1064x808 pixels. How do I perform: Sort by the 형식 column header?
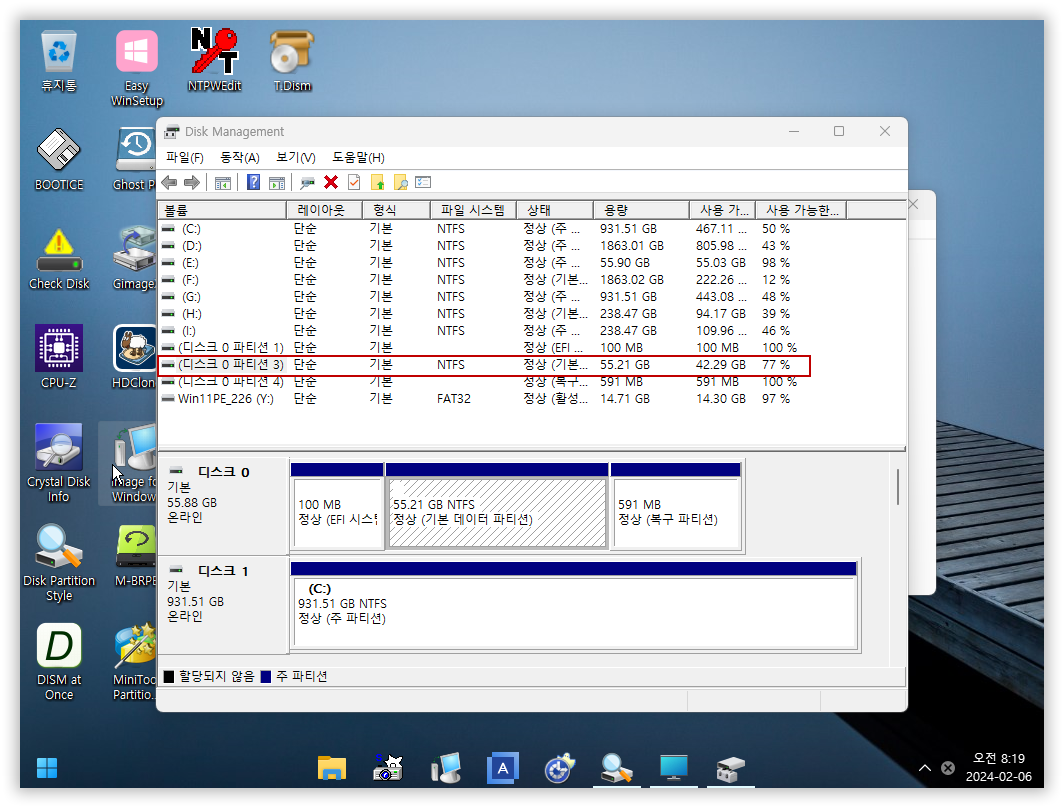(x=396, y=210)
